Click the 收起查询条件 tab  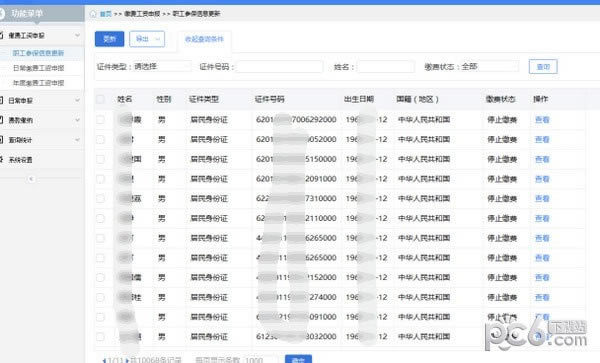pyautogui.click(x=204, y=39)
